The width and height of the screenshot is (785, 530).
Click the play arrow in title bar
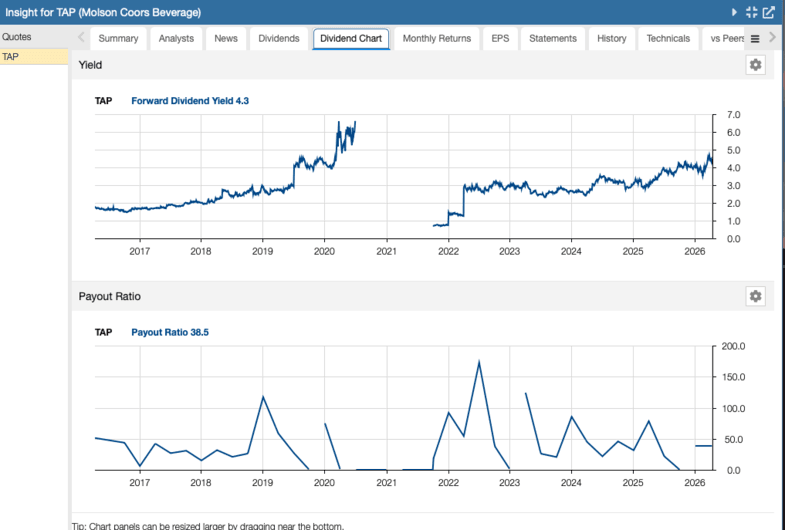(x=734, y=12)
